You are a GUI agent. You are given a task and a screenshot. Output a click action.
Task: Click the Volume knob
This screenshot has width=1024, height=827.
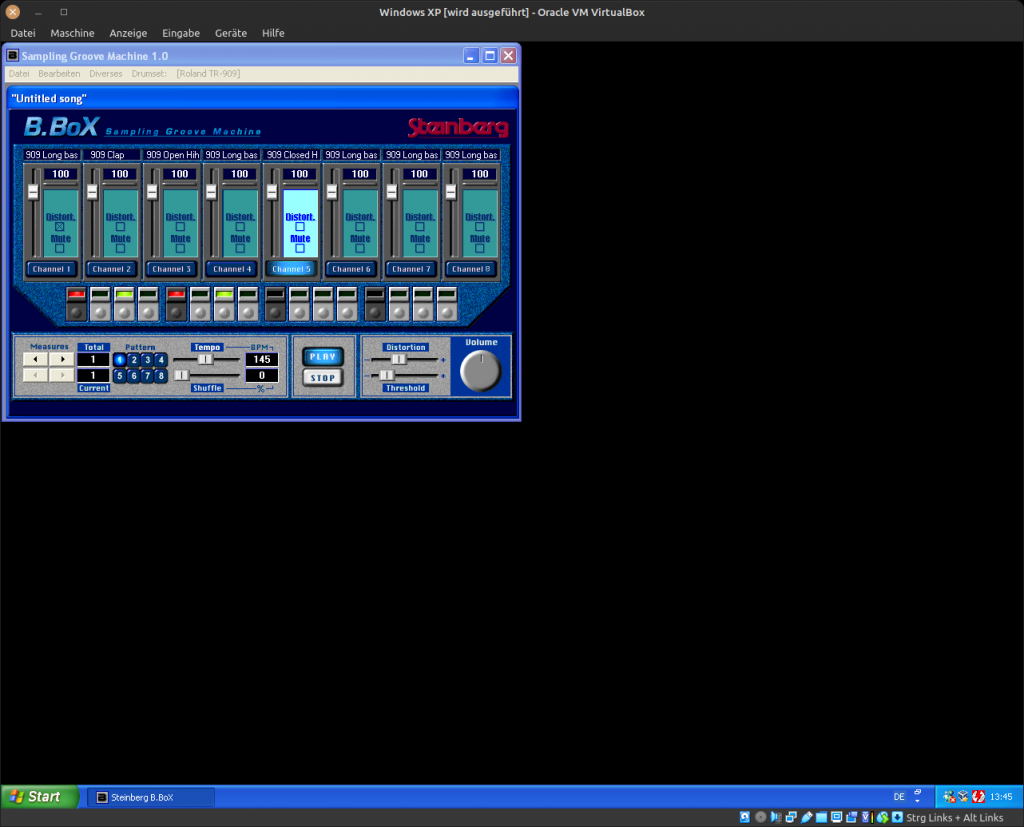[480, 371]
